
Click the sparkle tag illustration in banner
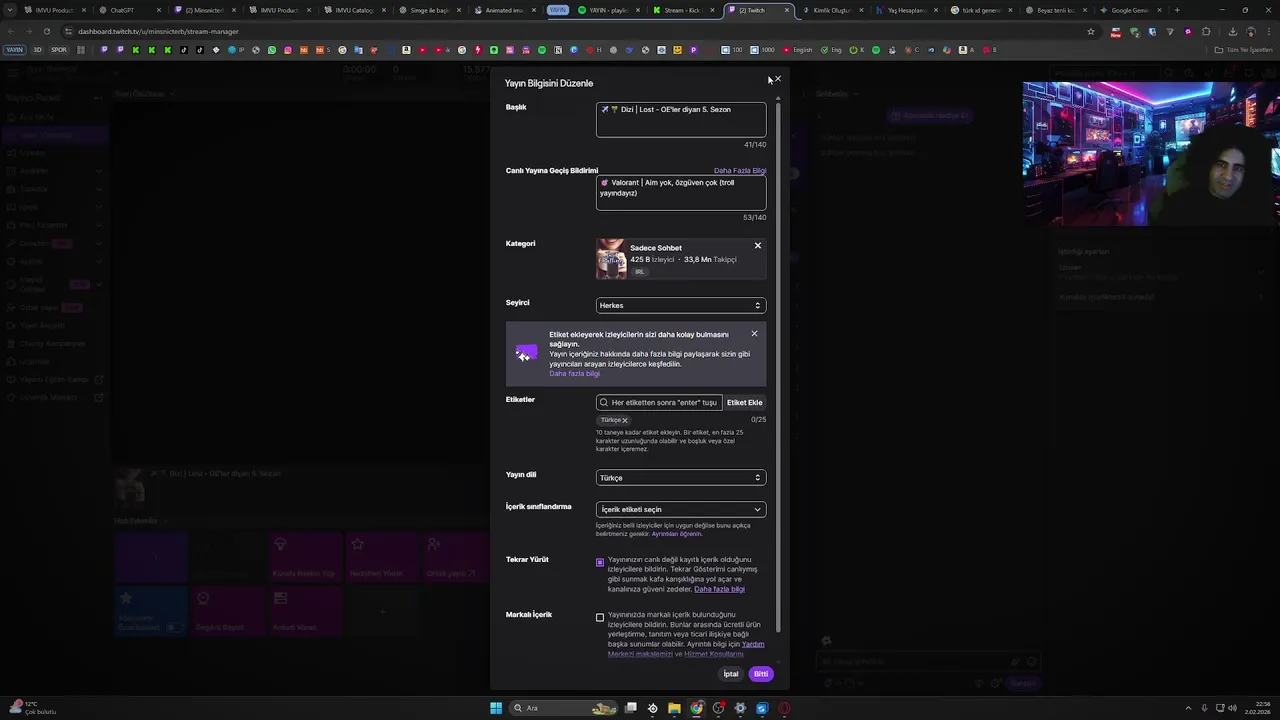click(526, 353)
